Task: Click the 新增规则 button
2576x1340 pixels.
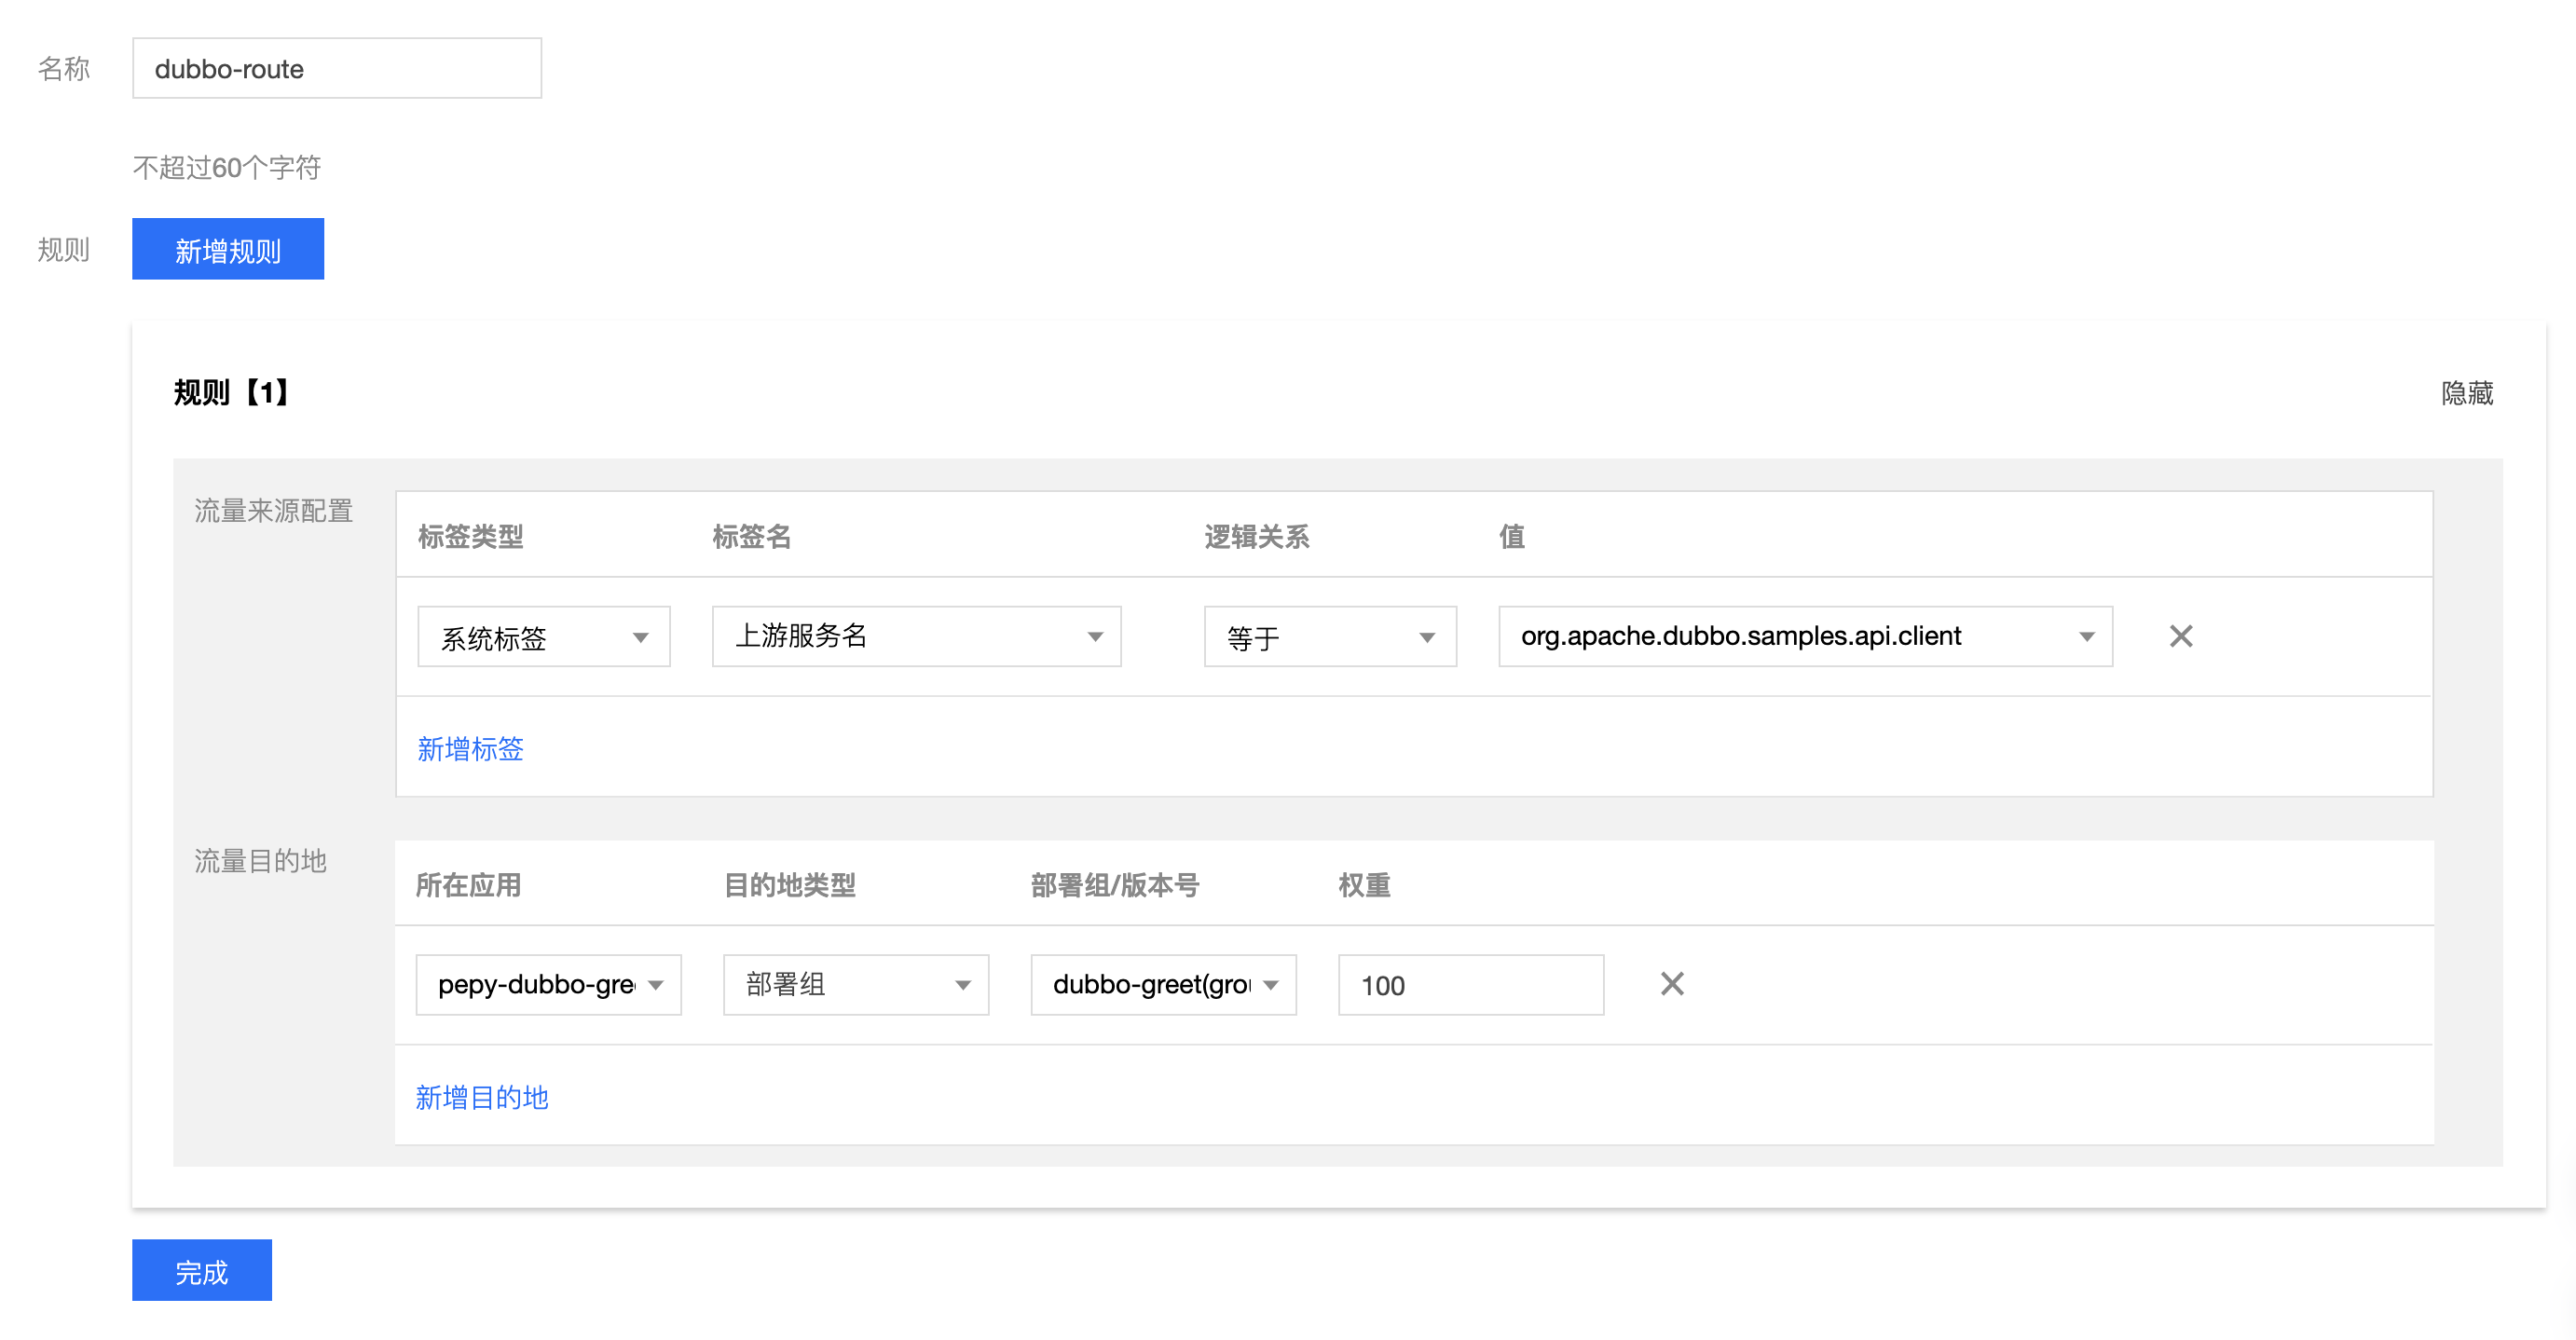Action: [228, 249]
